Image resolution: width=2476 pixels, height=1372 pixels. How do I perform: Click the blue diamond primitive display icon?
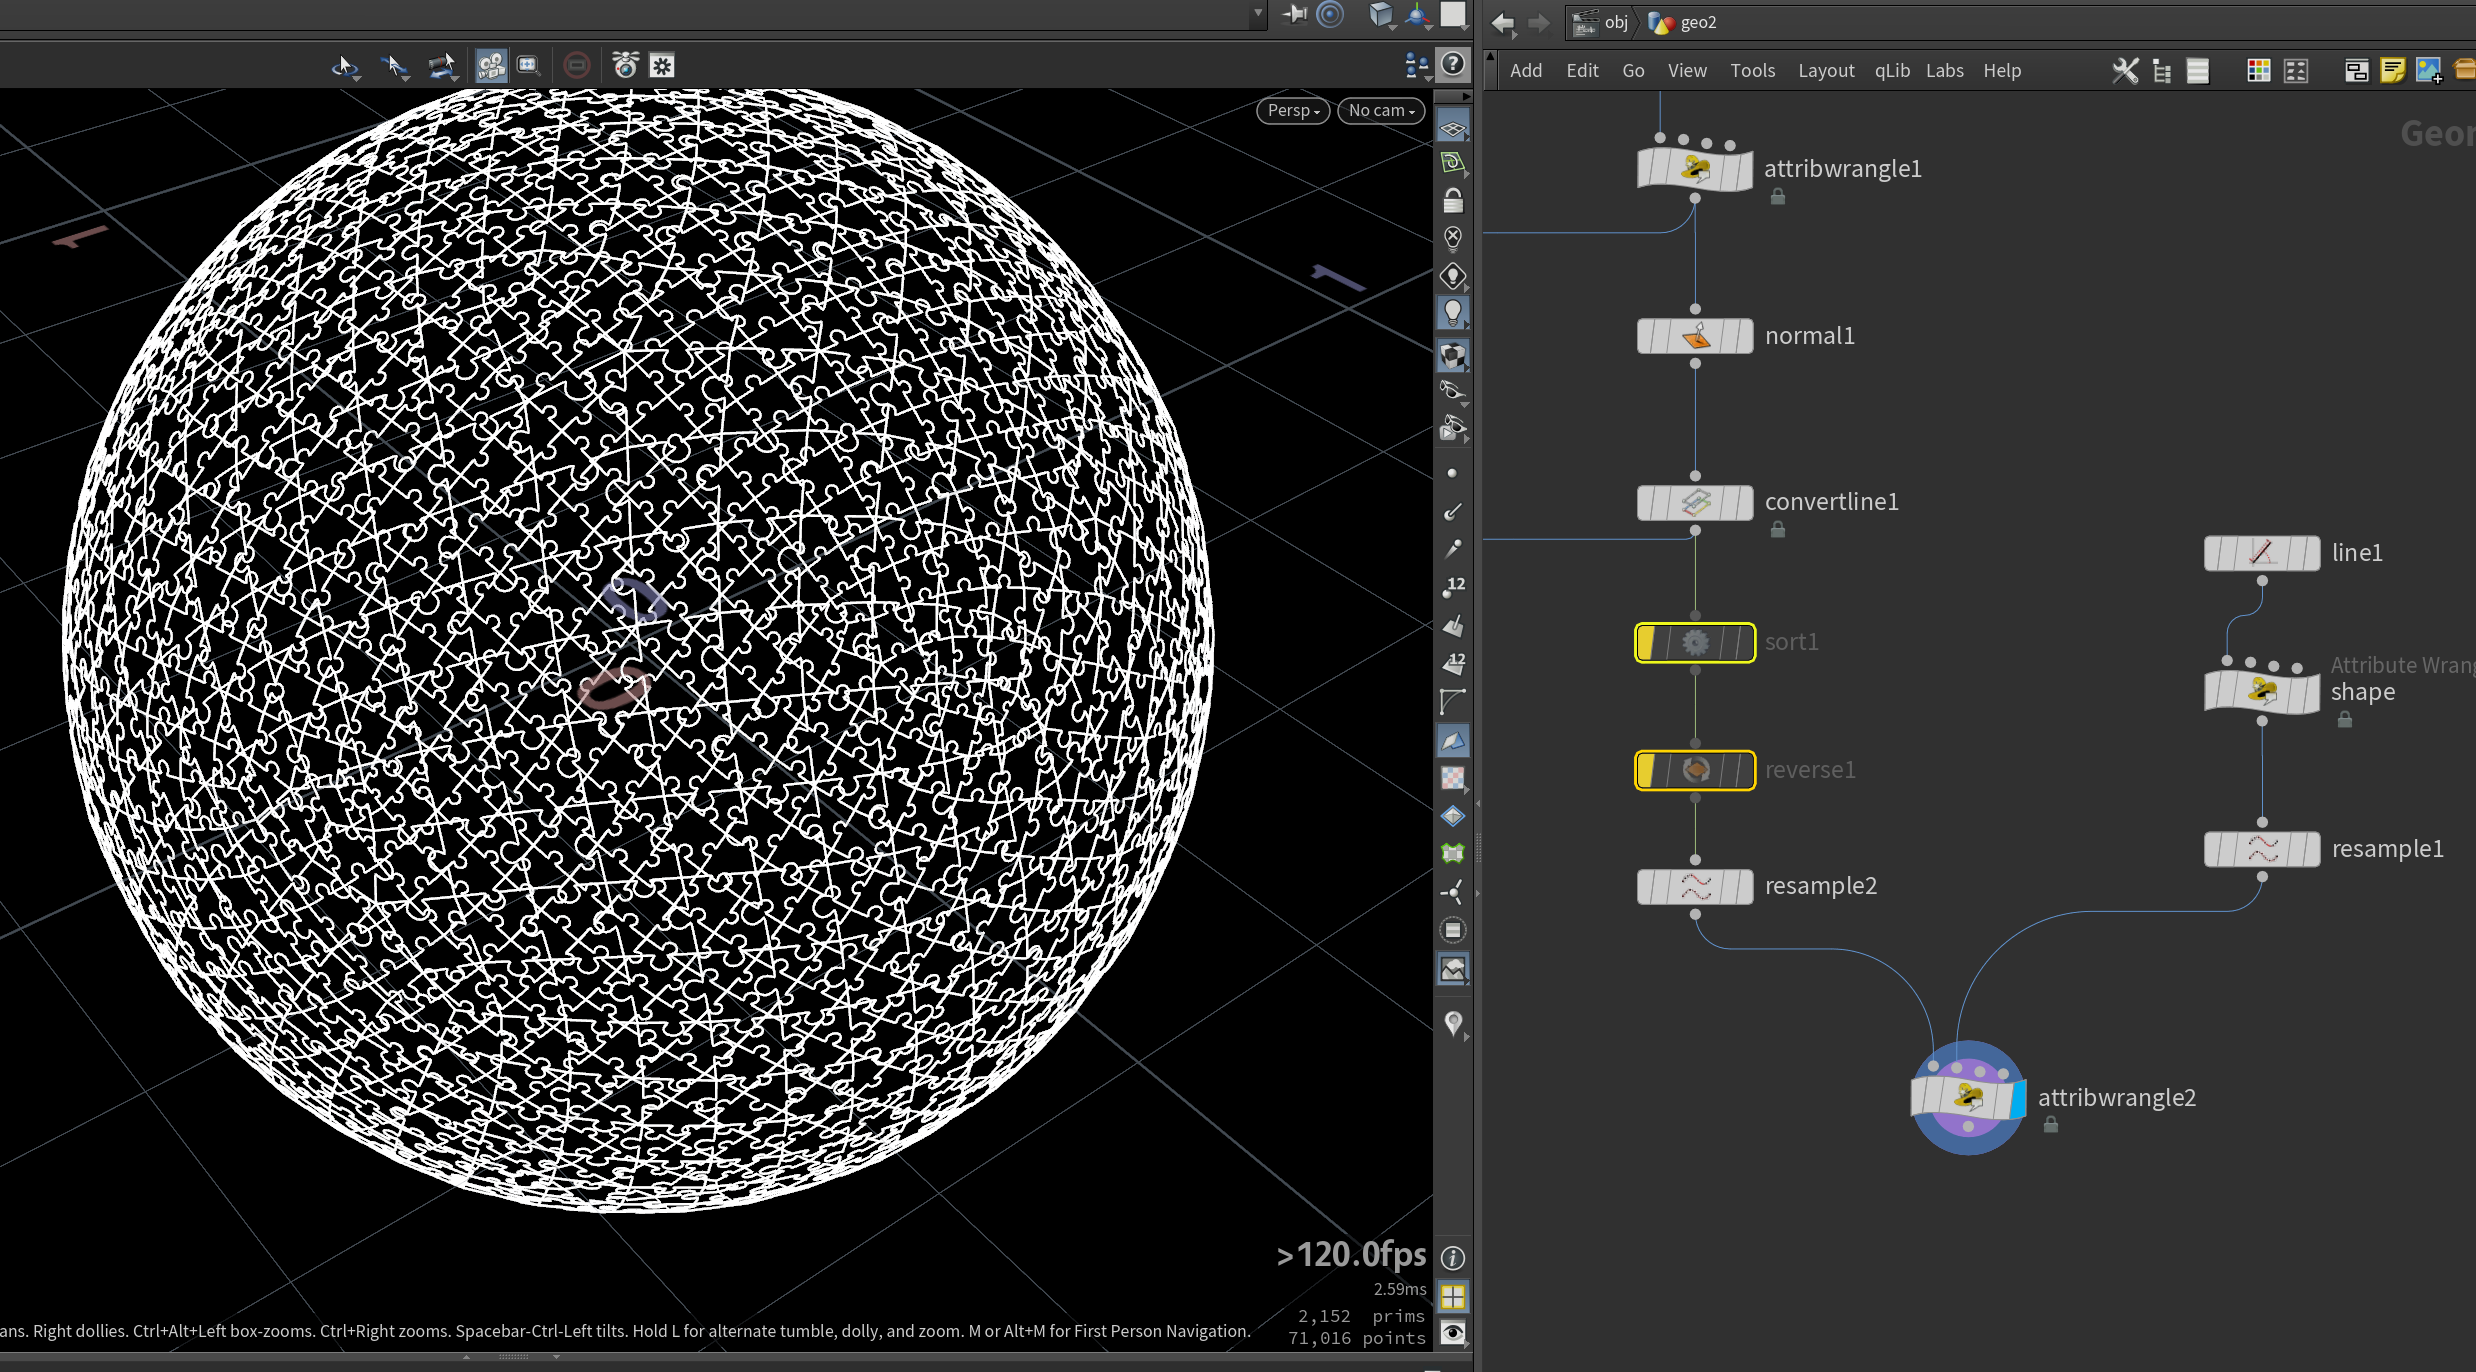[1453, 816]
